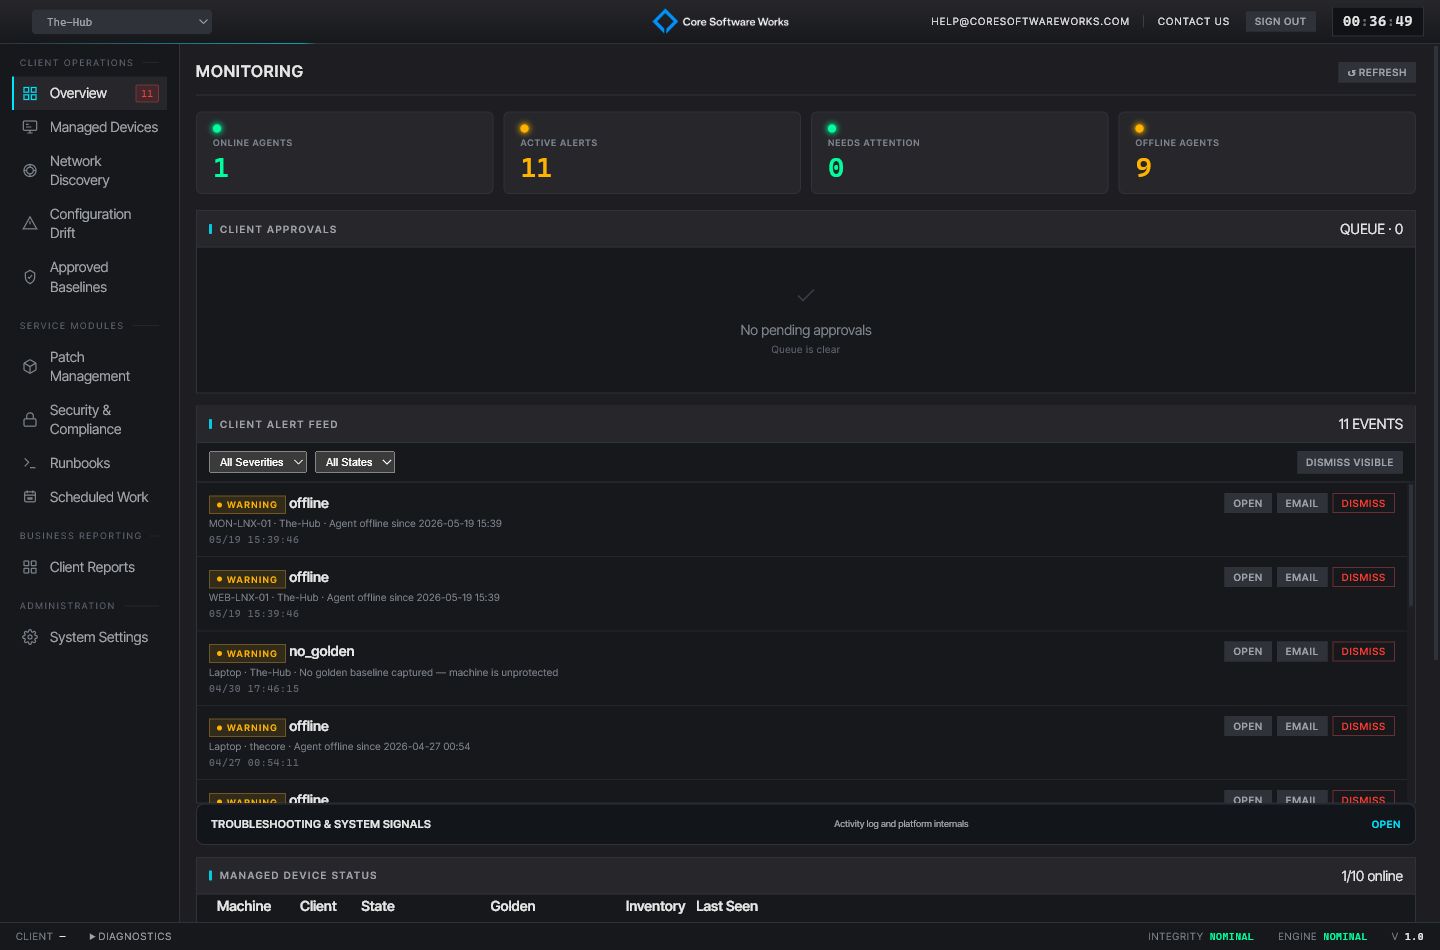
Task: Navigate to Security & Compliance module
Action: (89, 420)
